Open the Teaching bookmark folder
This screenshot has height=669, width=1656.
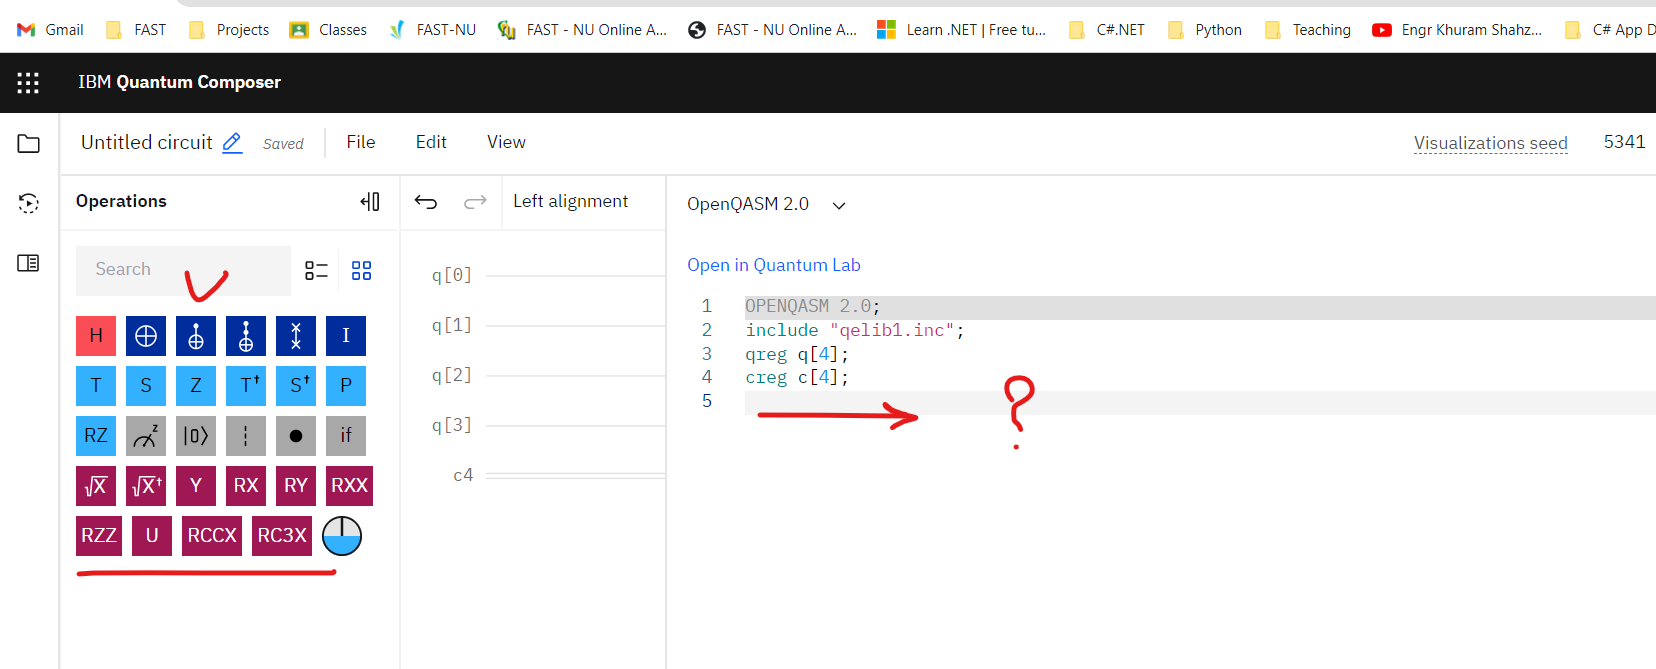(1308, 30)
